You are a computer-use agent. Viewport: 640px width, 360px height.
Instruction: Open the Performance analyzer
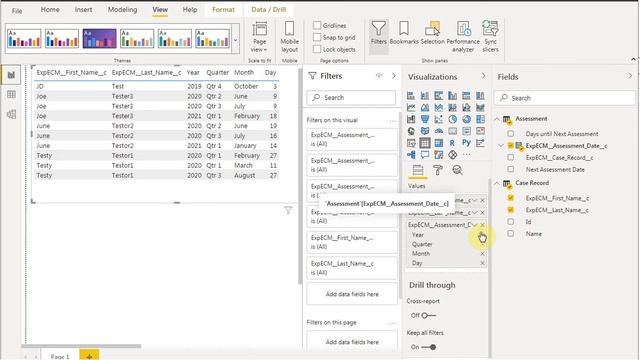pos(463,37)
